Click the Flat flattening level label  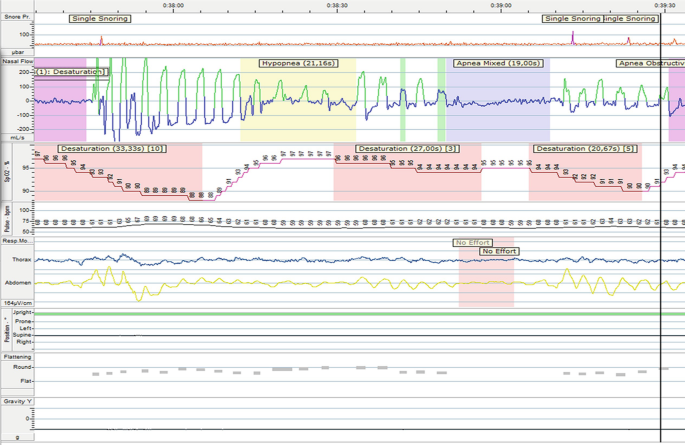point(27,381)
